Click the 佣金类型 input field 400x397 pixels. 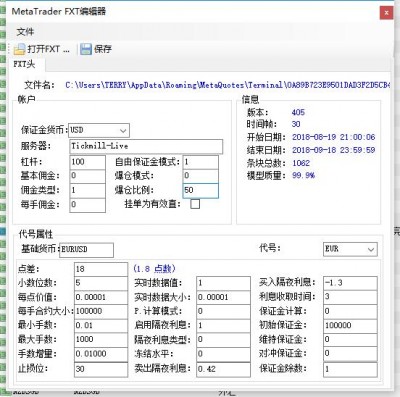[x=87, y=190]
